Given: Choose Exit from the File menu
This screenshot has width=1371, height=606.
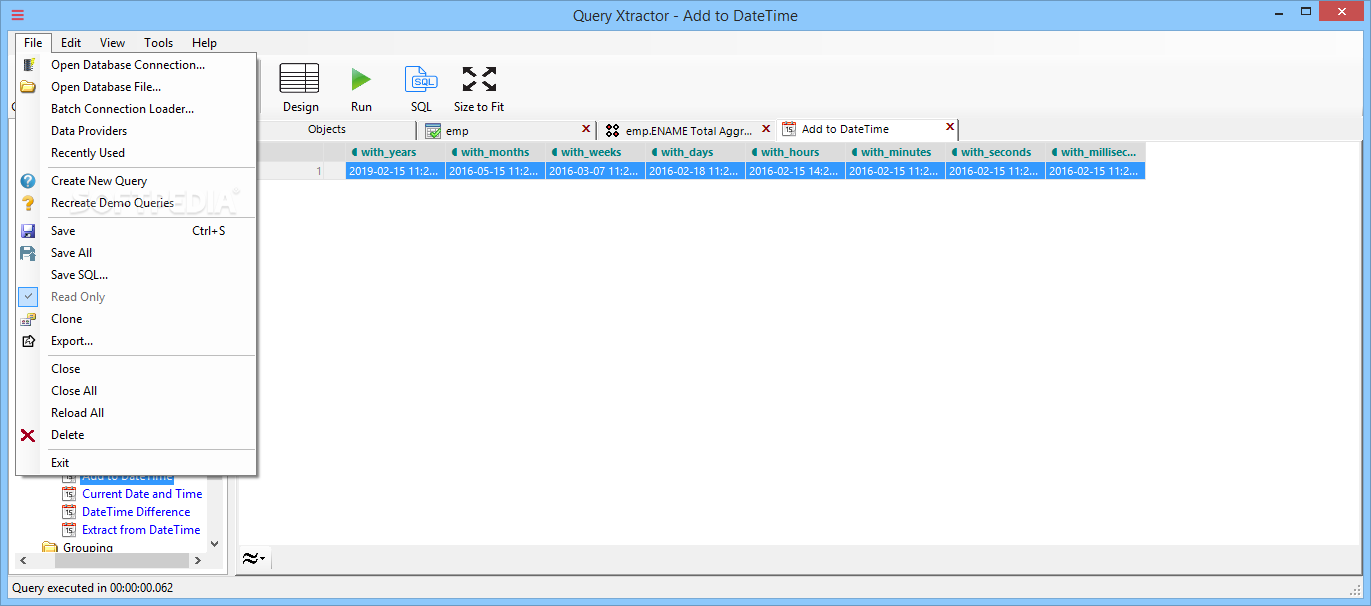Looking at the screenshot, I should click(60, 463).
